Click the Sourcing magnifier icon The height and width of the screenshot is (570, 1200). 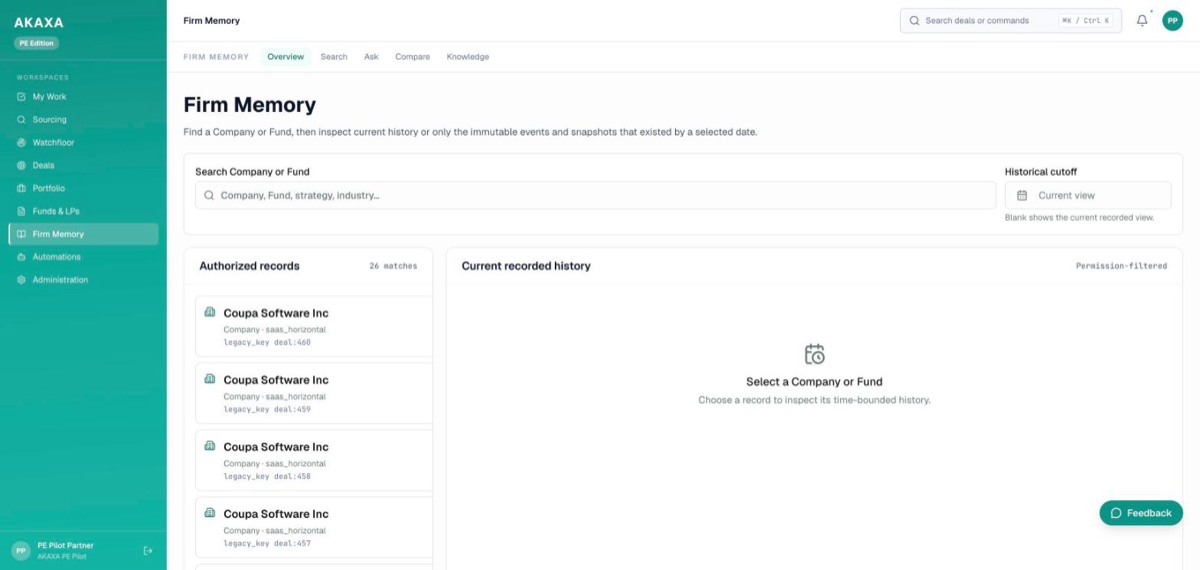[22, 120]
